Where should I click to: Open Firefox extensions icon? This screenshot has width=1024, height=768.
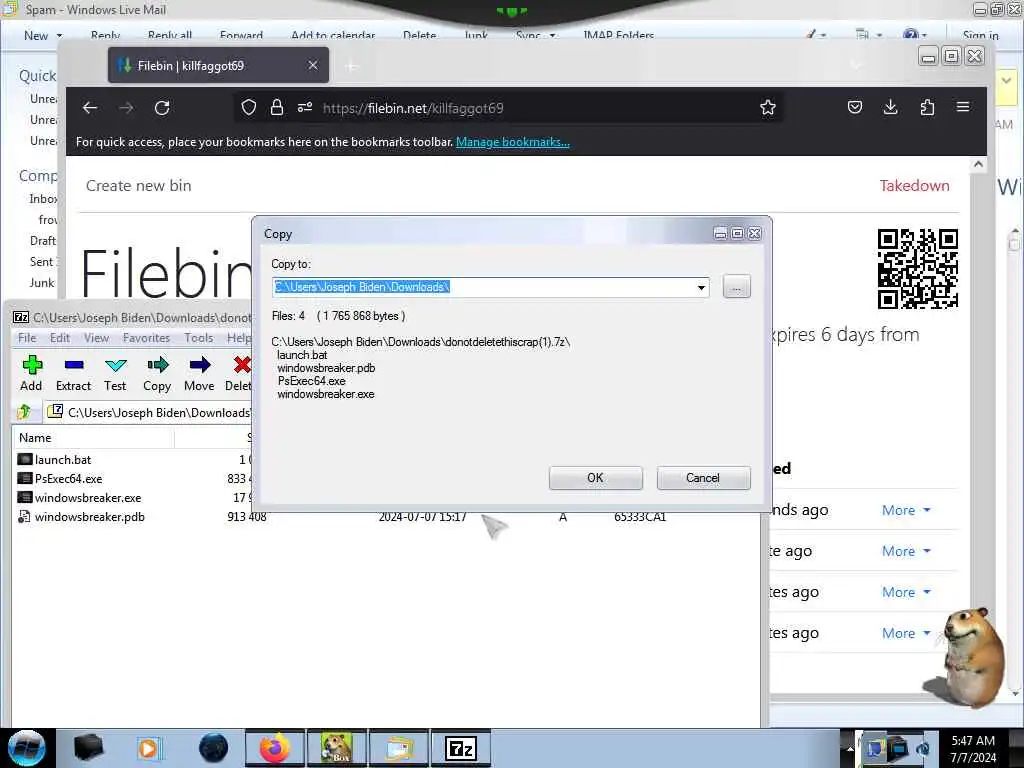click(927, 107)
